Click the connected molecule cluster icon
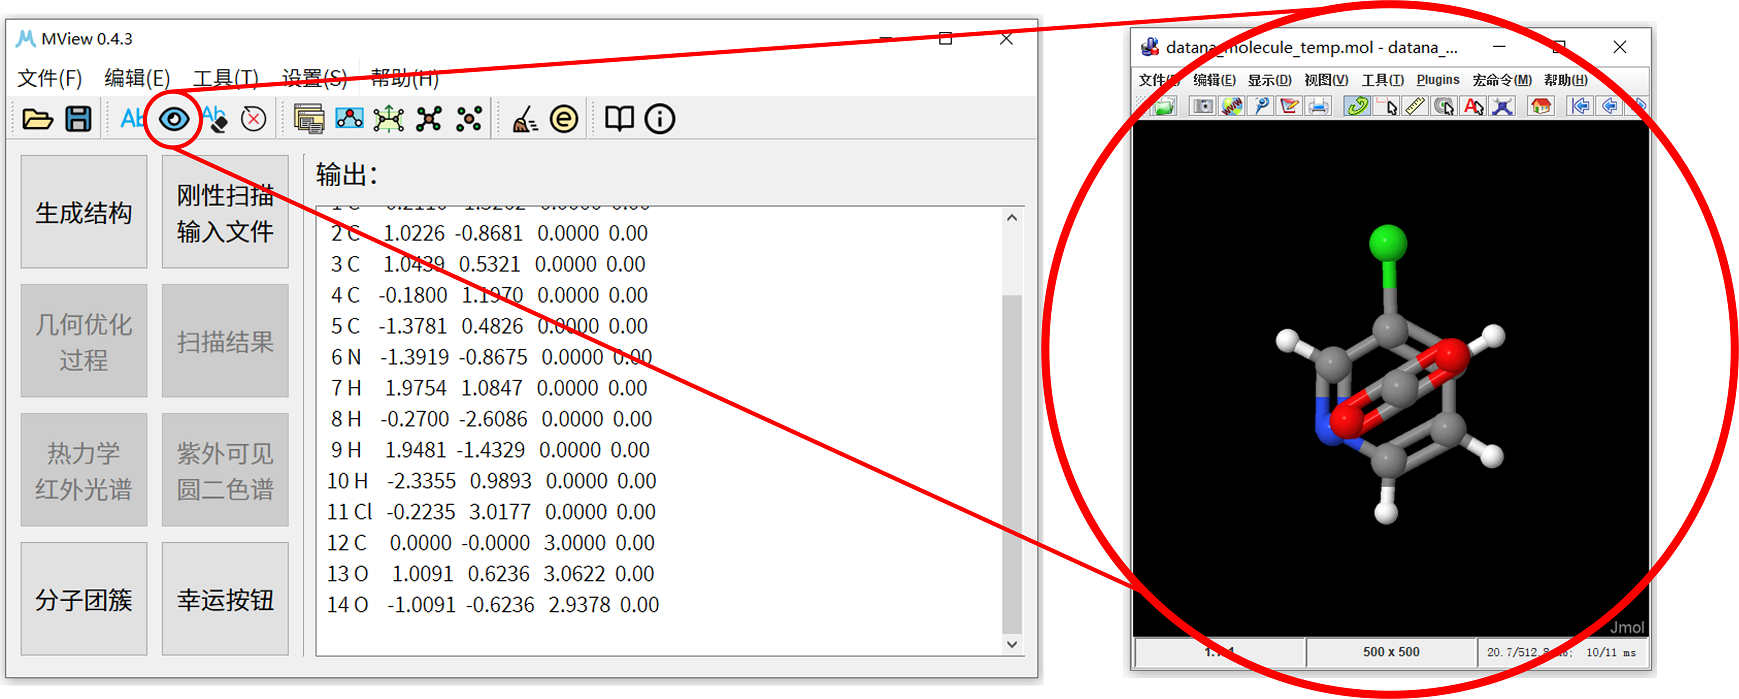This screenshot has height=699, width=1739. tap(429, 119)
